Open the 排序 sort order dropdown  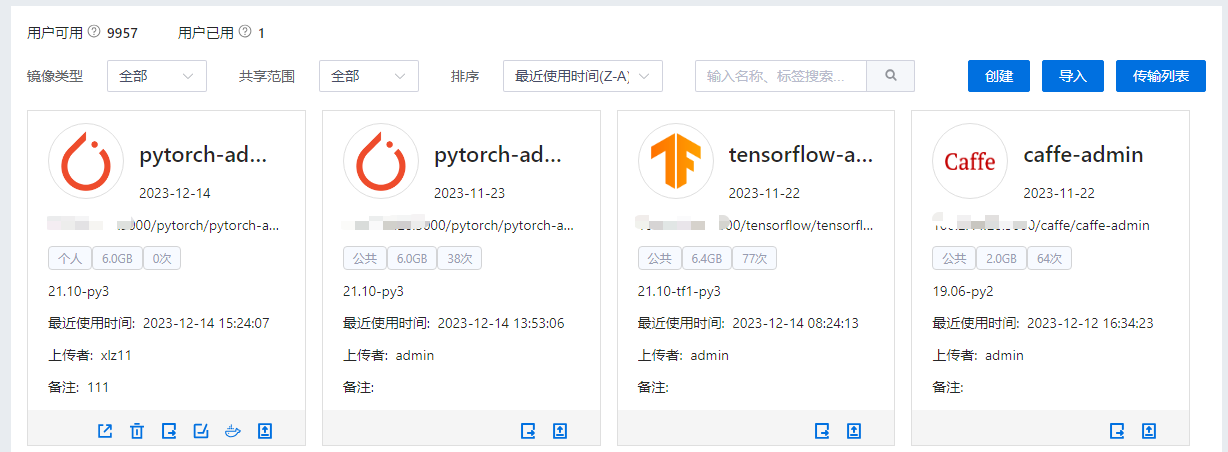click(x=582, y=76)
